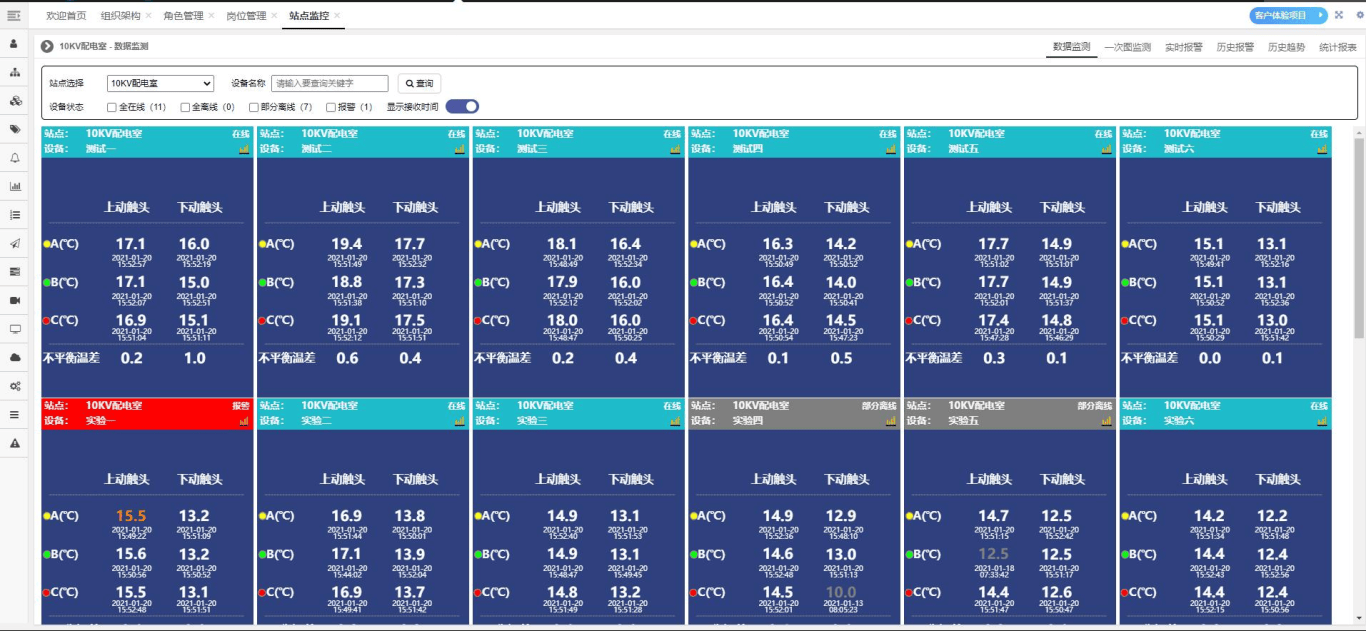Open the video camera icon in sidebar
The width and height of the screenshot is (1366, 631).
tap(15, 300)
